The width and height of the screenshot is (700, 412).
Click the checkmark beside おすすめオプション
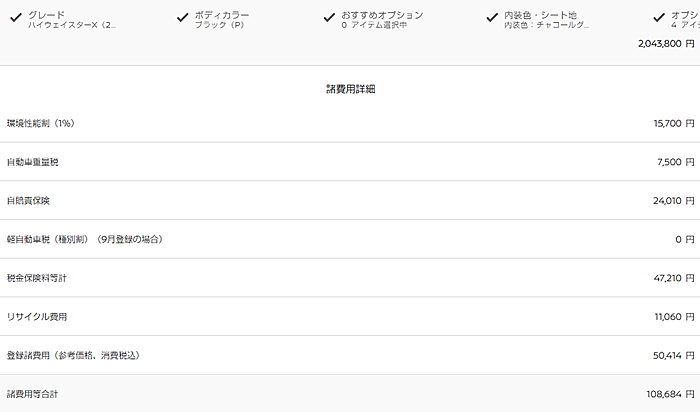pyautogui.click(x=329, y=17)
